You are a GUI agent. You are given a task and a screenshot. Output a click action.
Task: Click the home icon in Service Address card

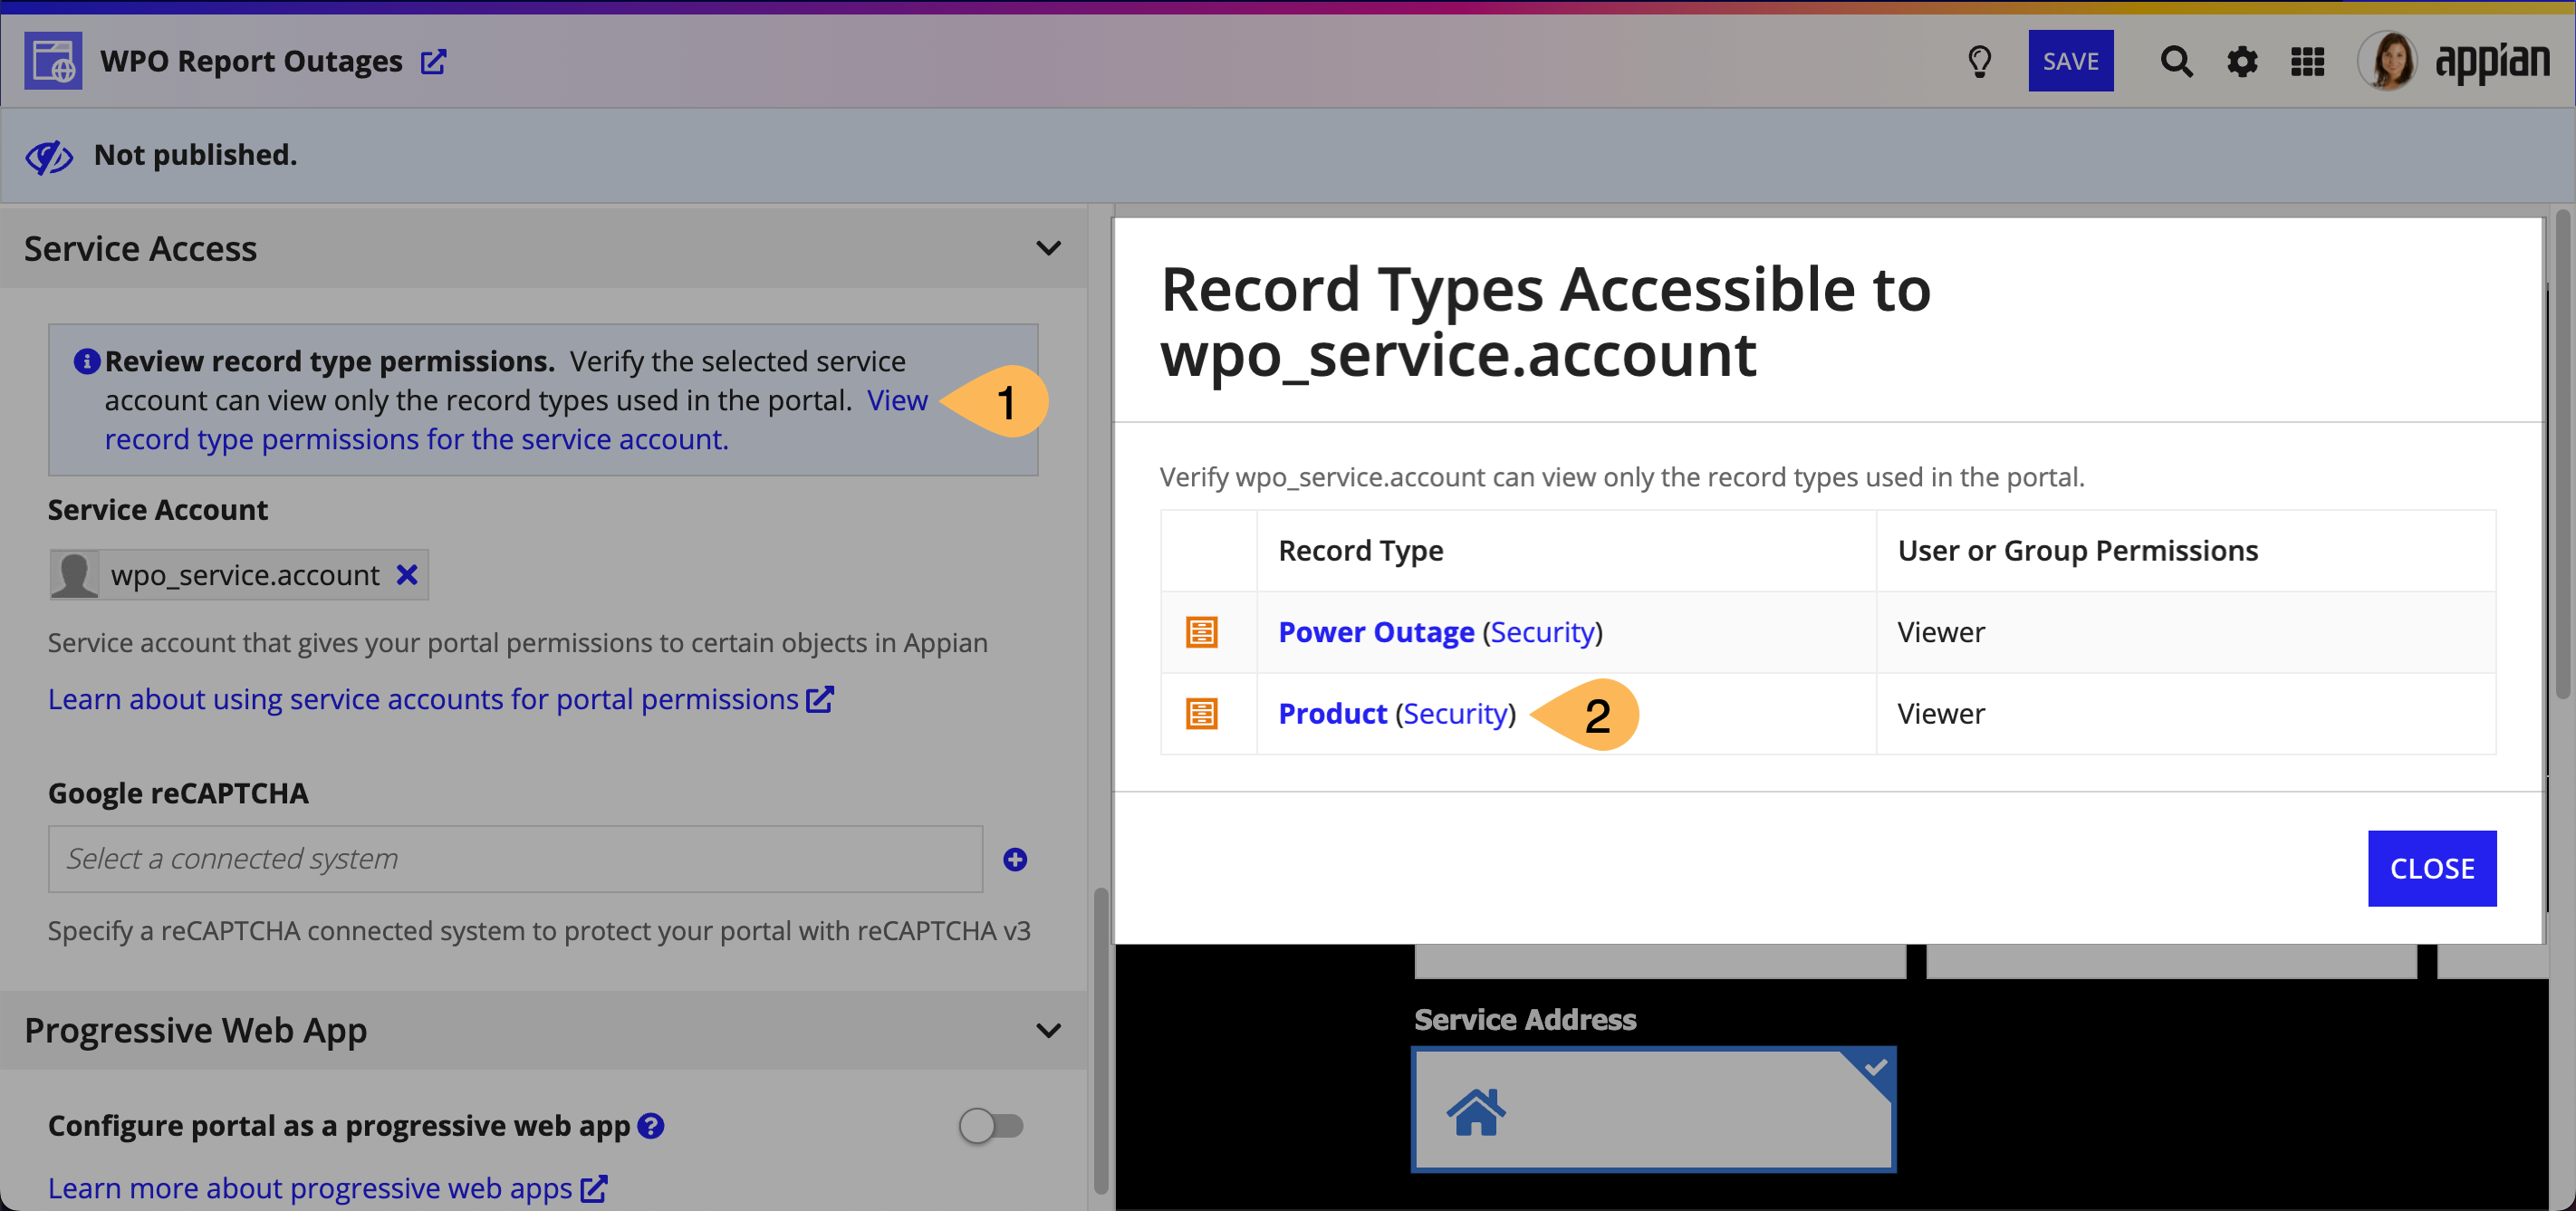point(1476,1111)
